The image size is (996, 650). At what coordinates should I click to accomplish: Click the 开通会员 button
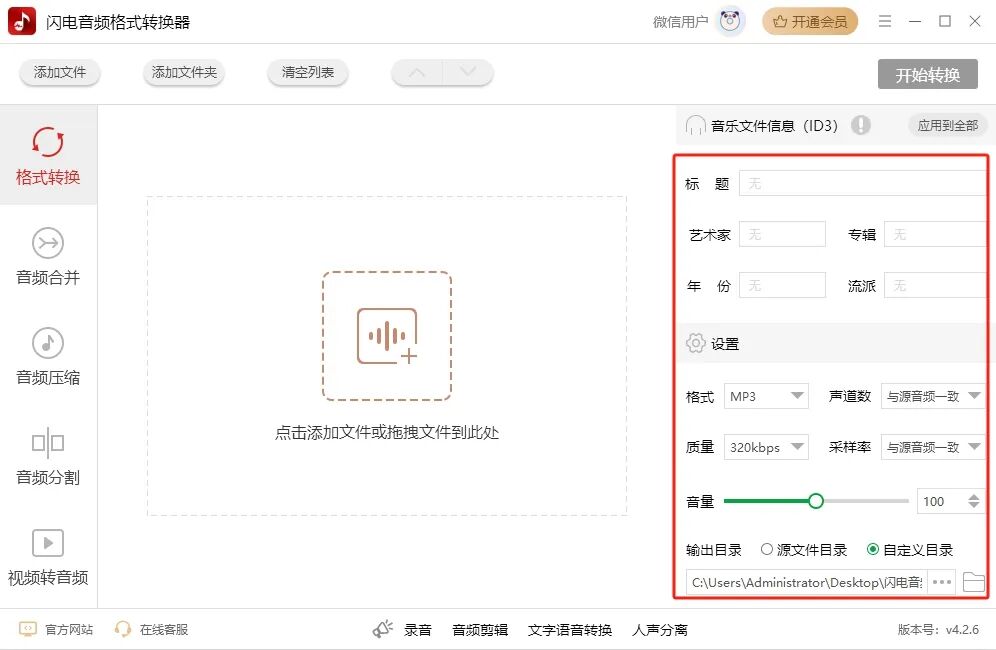click(x=810, y=22)
